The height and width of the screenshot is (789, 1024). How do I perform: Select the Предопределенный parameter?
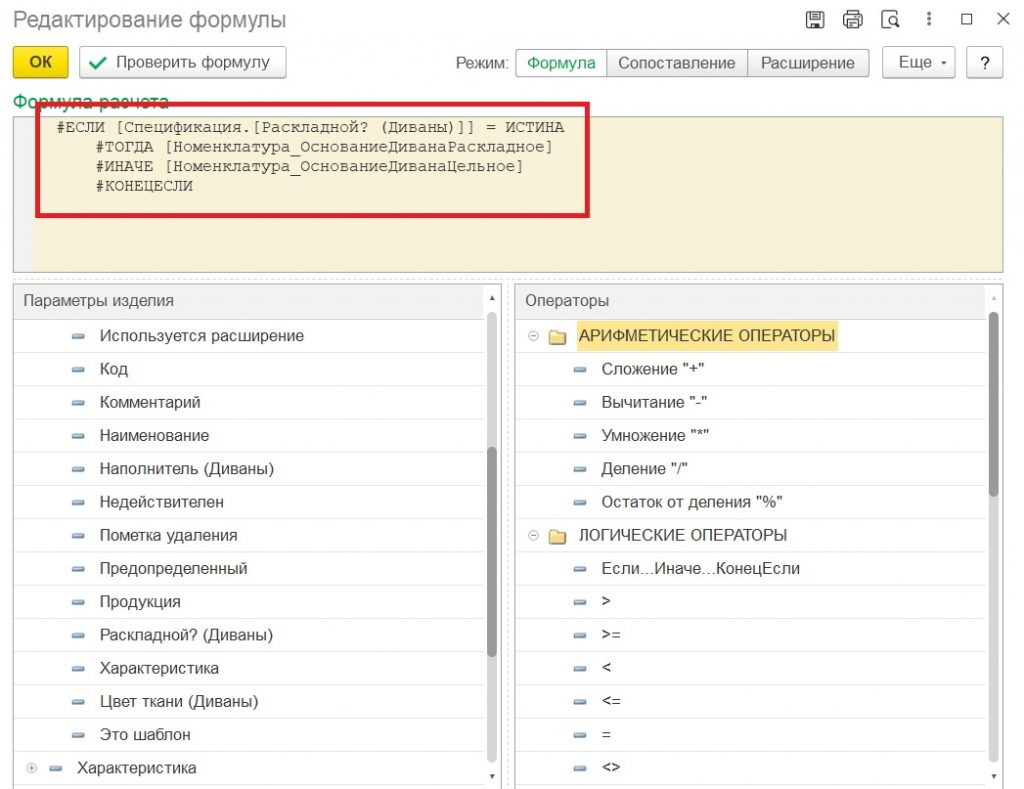coord(249,569)
